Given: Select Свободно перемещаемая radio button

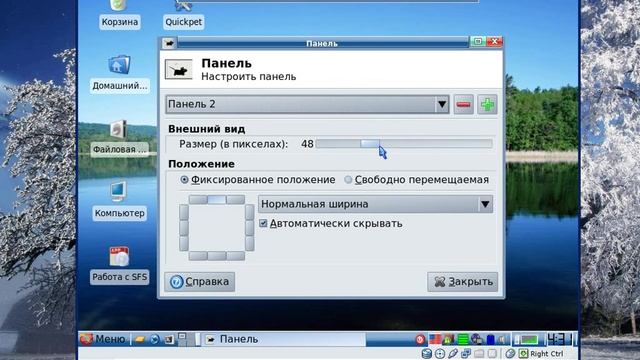Looking at the screenshot, I should point(416,180).
